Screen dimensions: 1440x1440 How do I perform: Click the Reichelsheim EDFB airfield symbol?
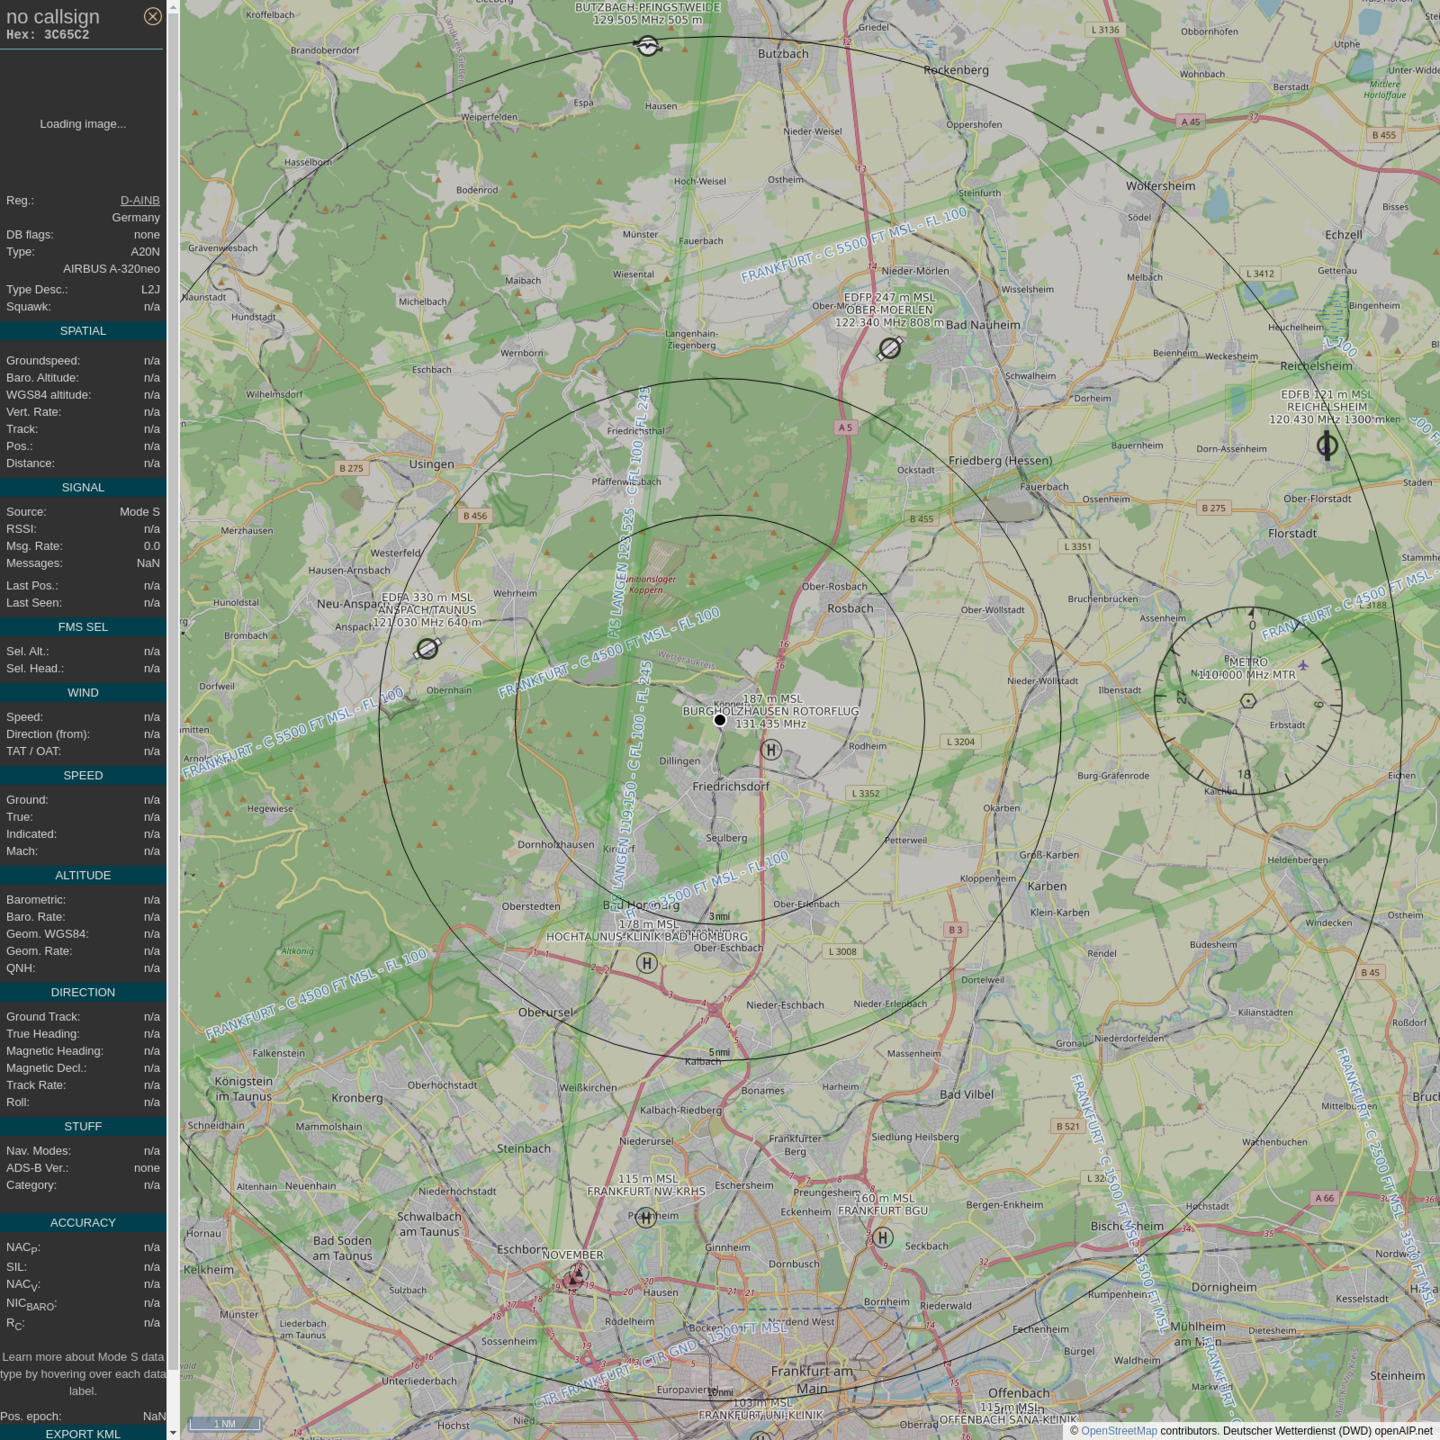[1327, 445]
